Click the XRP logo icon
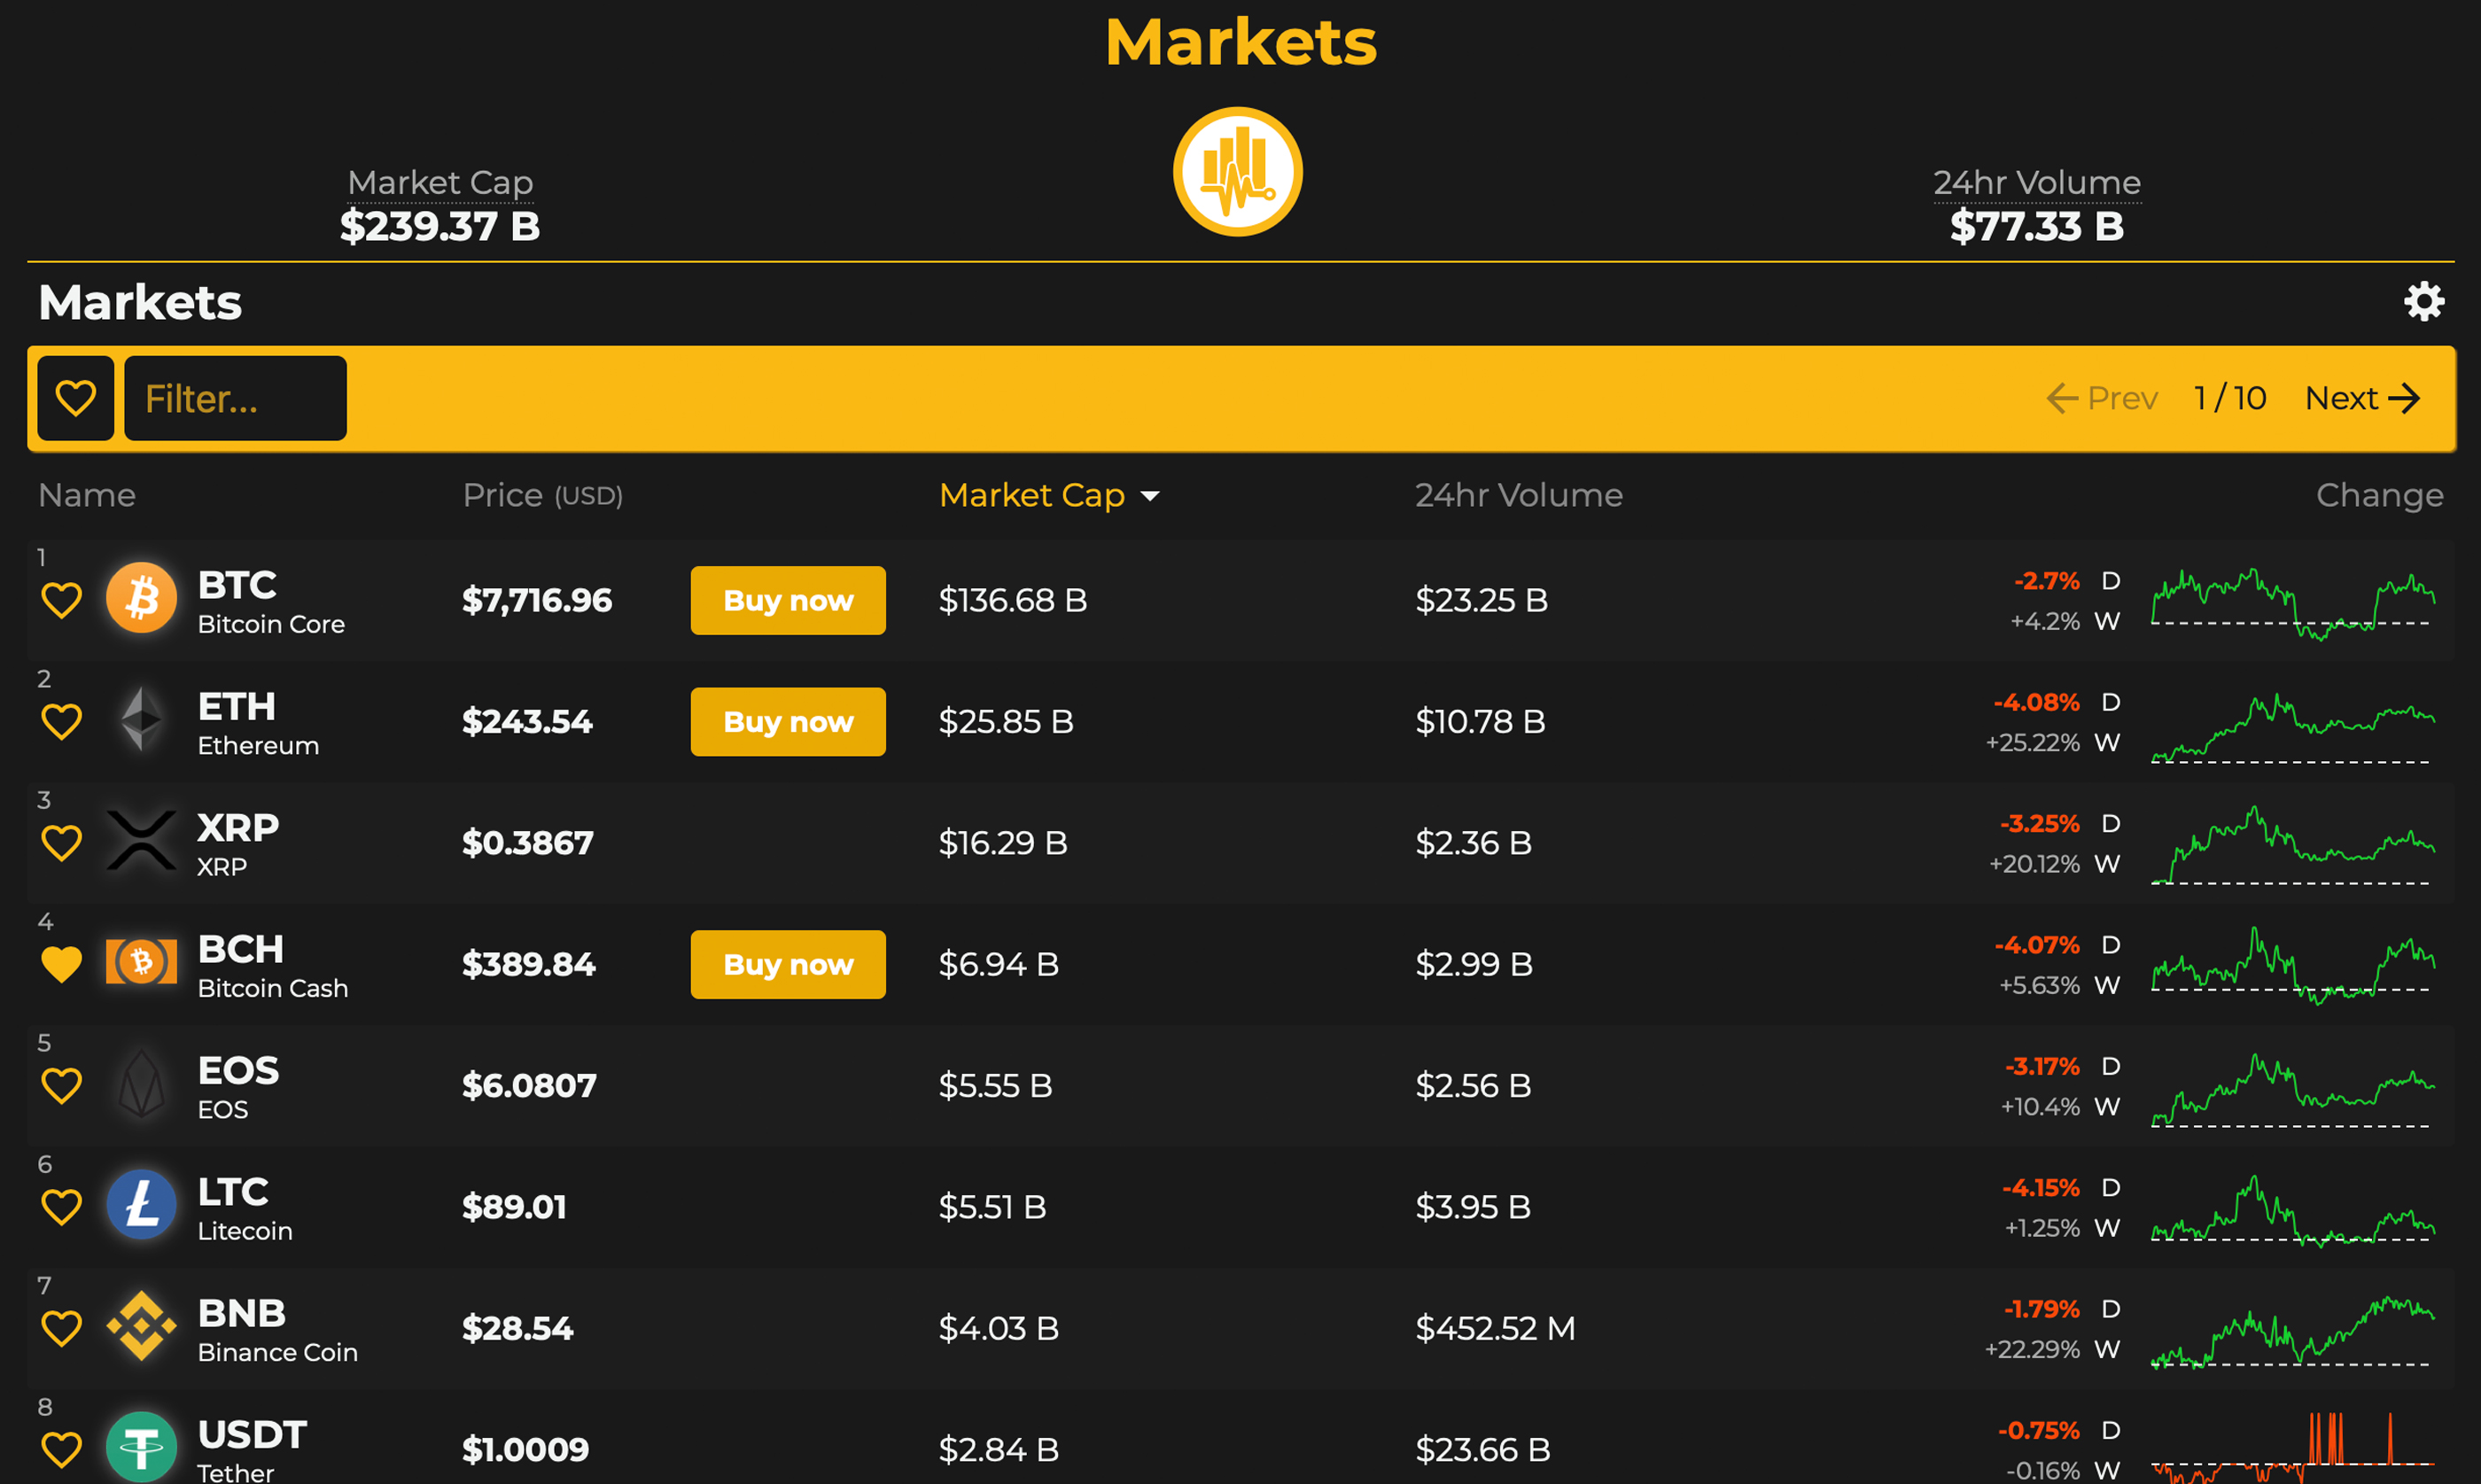The height and width of the screenshot is (1484, 2481). [x=141, y=840]
